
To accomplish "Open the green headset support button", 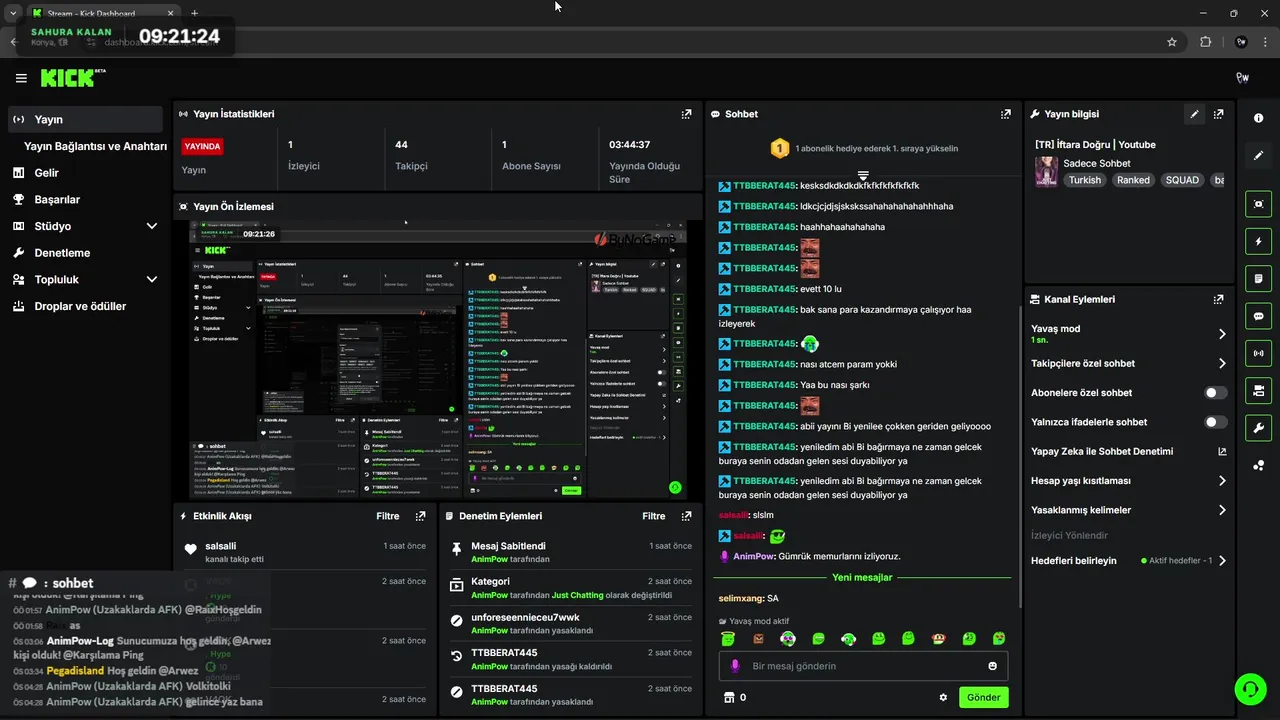I will (x=1250, y=689).
